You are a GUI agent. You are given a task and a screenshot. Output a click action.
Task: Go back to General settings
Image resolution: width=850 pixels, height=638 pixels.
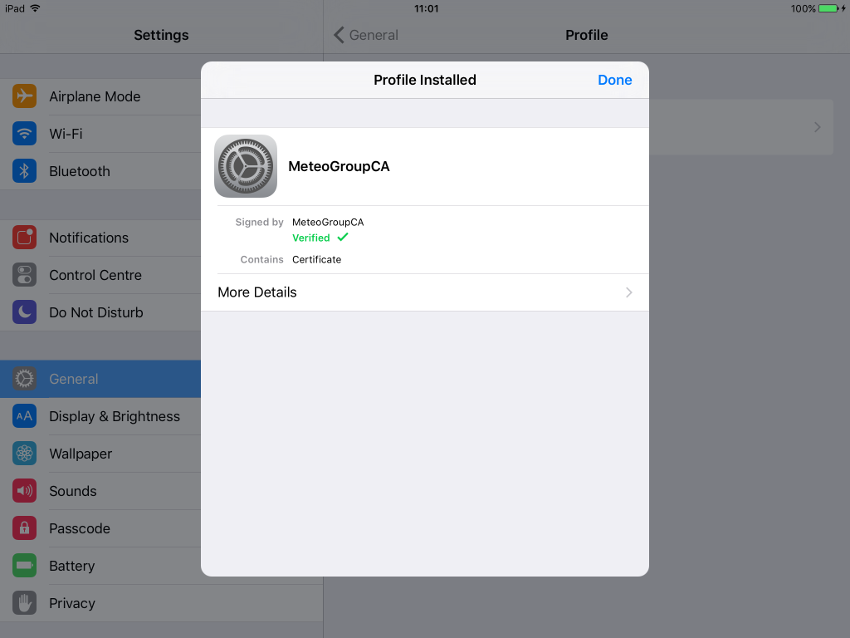366,35
